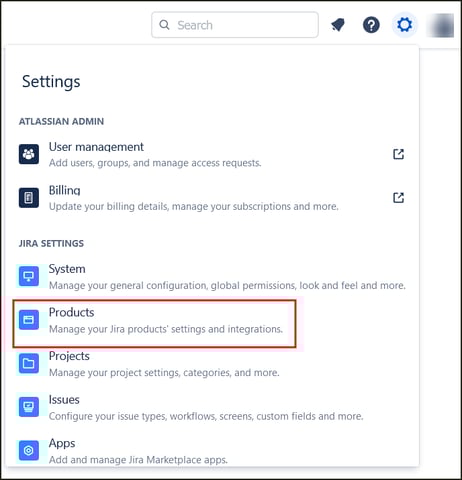Click the search magnifier icon
The image size is (462, 480).
pos(164,25)
